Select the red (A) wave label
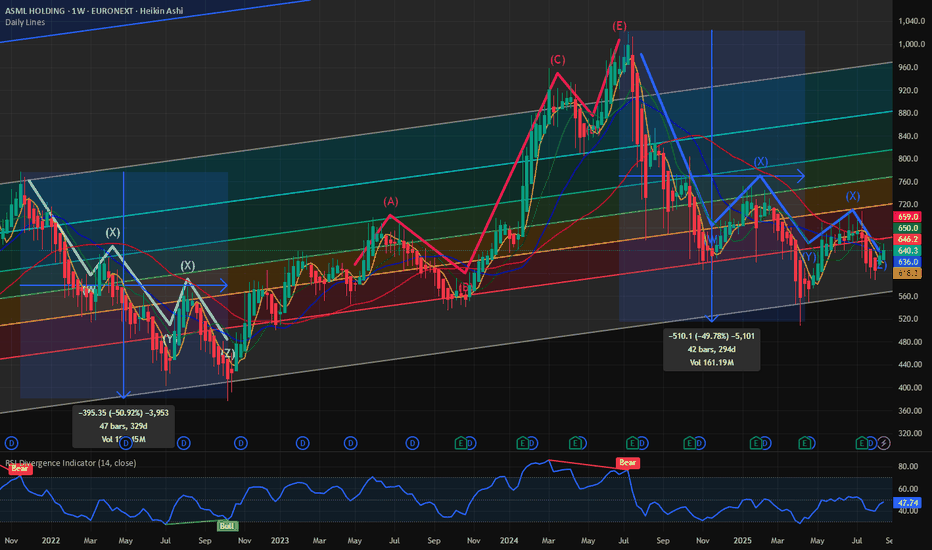The image size is (932, 550). click(x=391, y=202)
